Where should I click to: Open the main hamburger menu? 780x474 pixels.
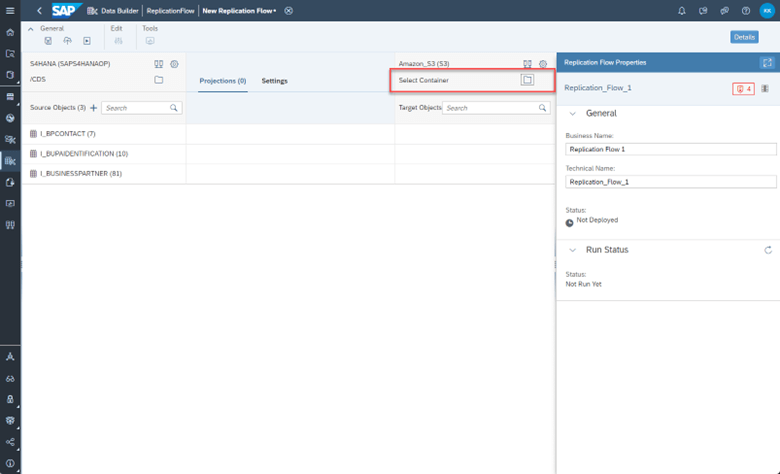pos(10,10)
